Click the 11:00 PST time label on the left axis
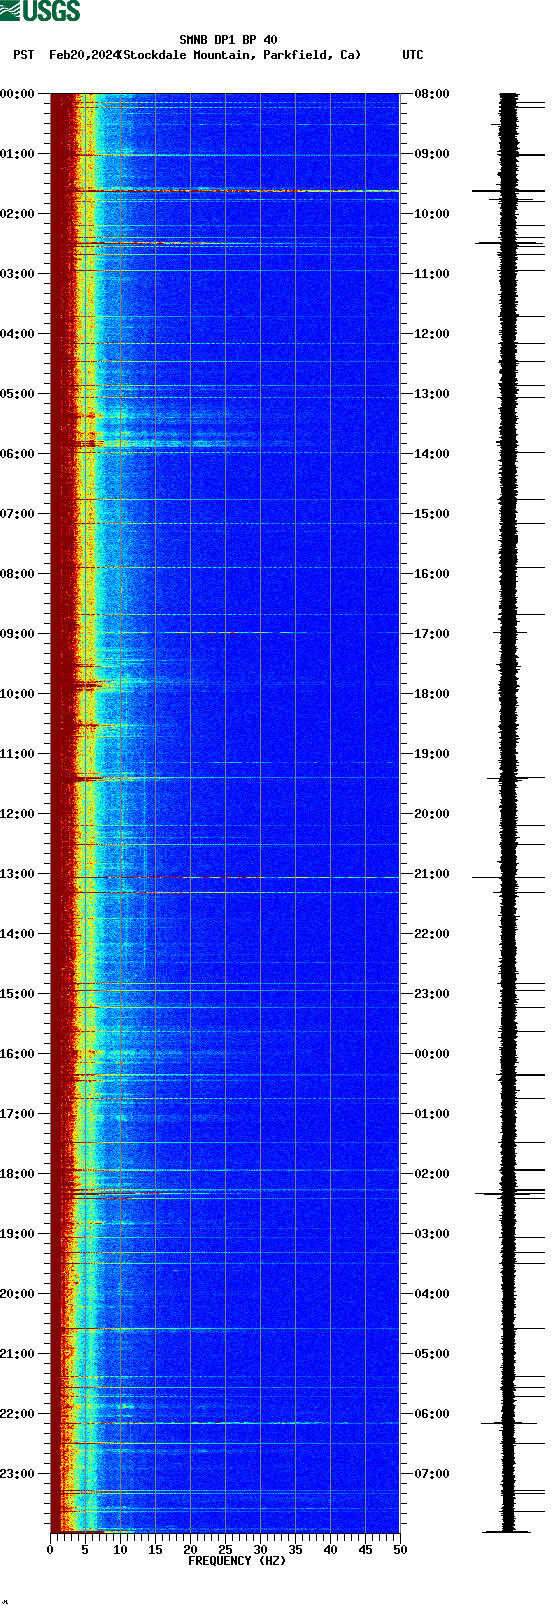The image size is (552, 1613). point(18,754)
